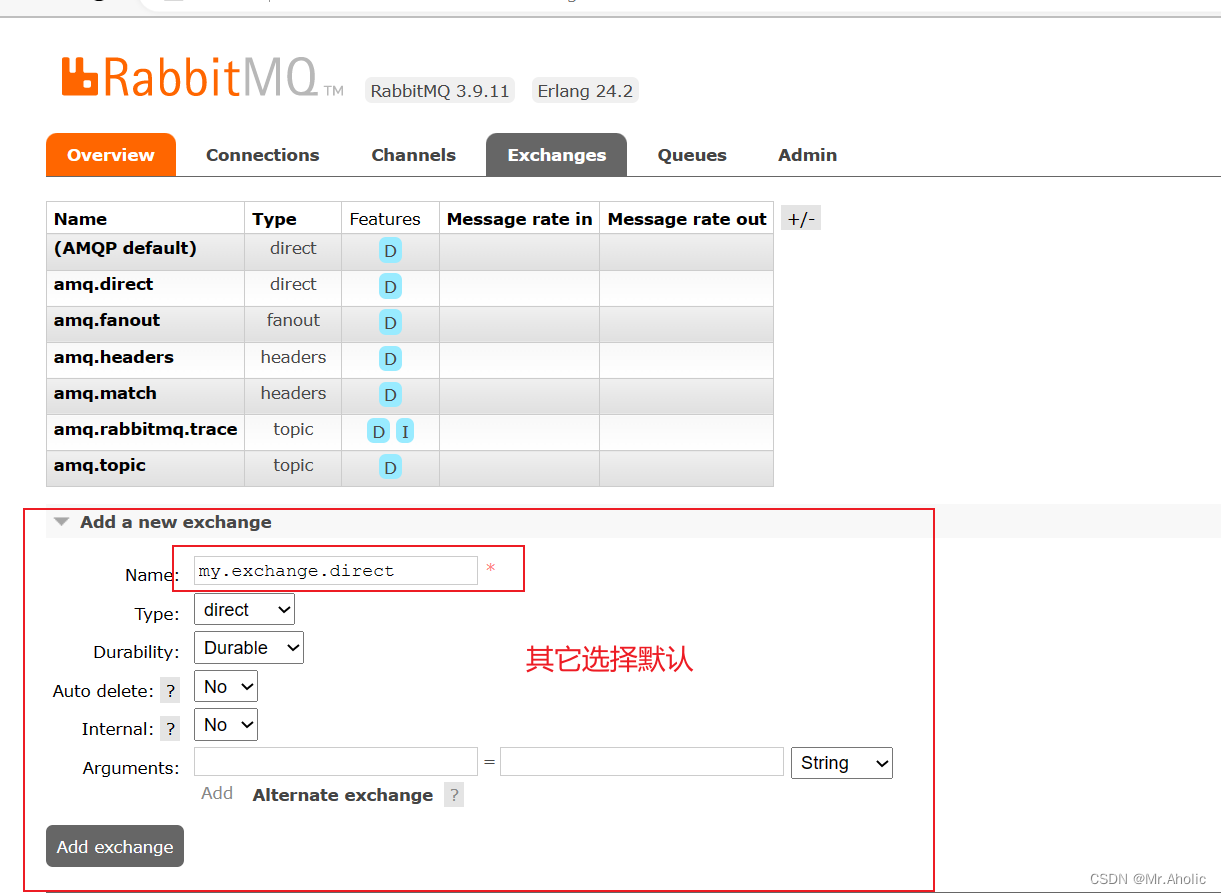Image resolution: width=1221 pixels, height=894 pixels.
Task: Set Auto delete to No
Action: click(225, 686)
